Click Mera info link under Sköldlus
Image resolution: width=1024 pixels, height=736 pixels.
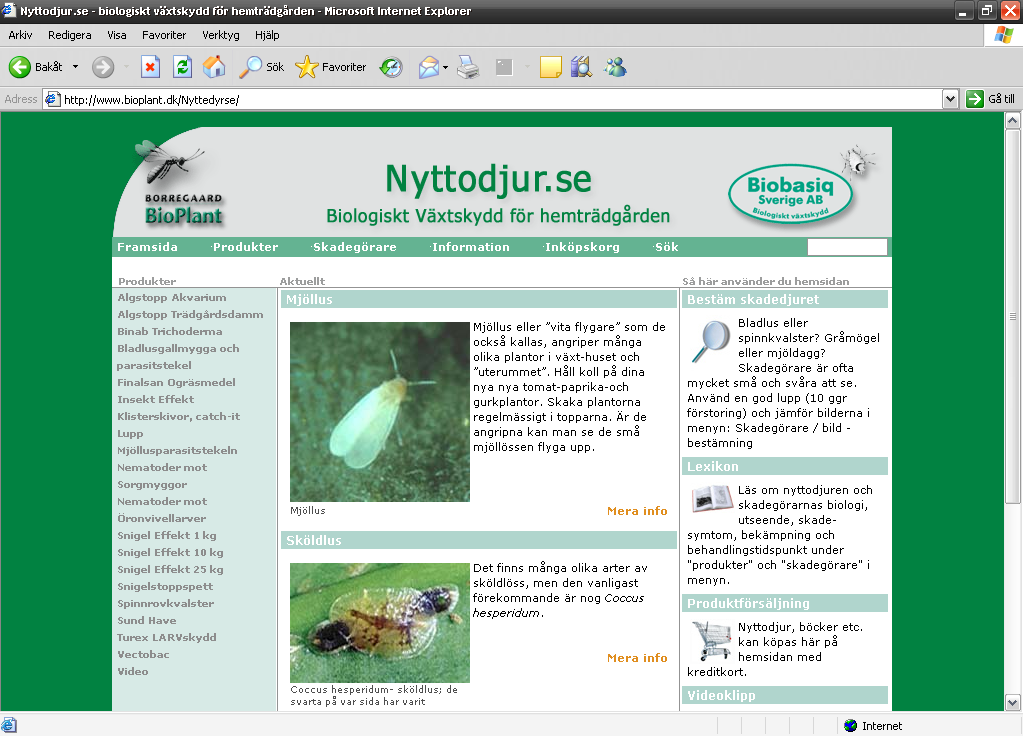(x=637, y=658)
